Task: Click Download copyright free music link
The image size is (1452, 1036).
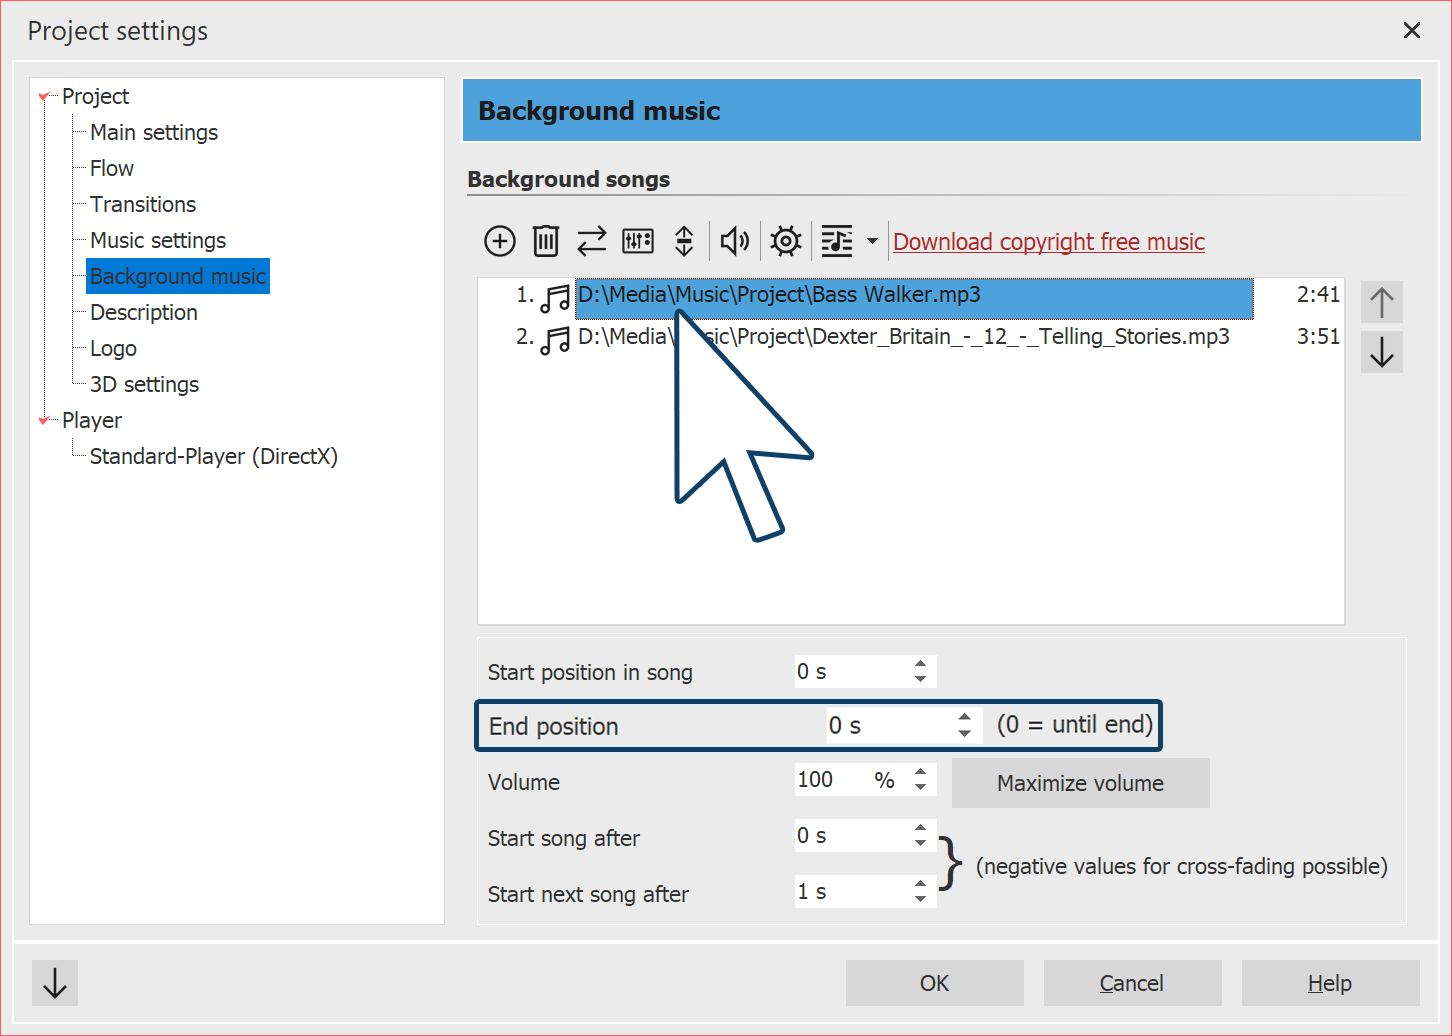Action: click(1048, 242)
